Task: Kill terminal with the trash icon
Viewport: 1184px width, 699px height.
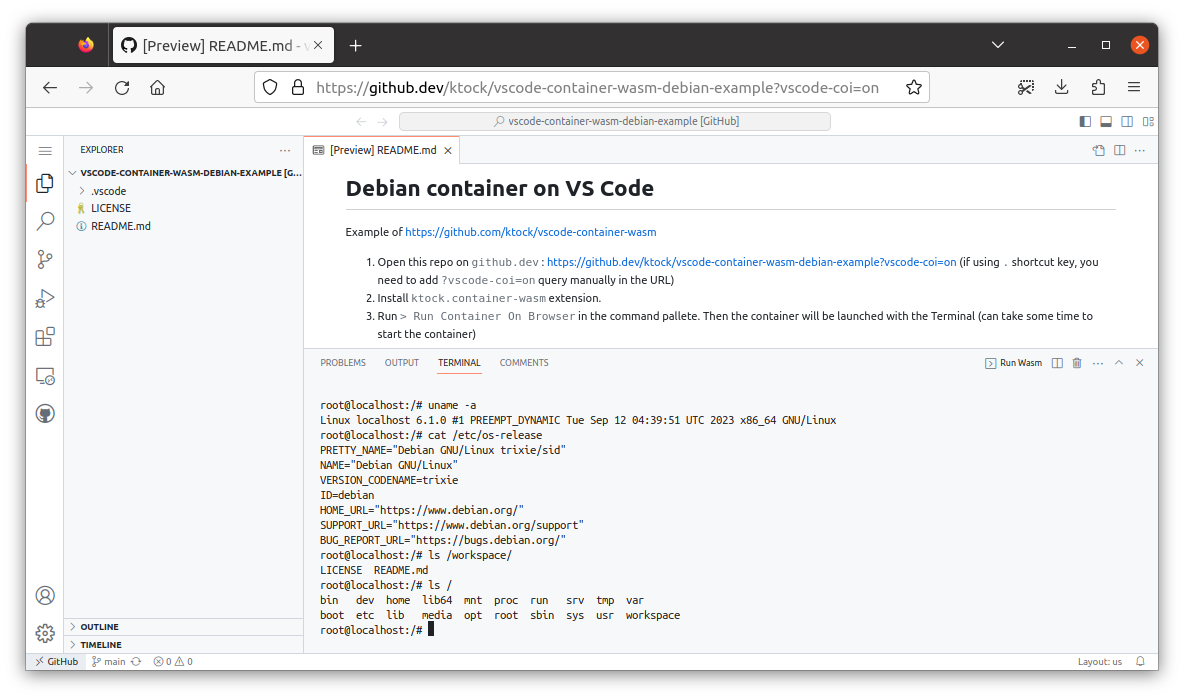Action: click(1078, 363)
